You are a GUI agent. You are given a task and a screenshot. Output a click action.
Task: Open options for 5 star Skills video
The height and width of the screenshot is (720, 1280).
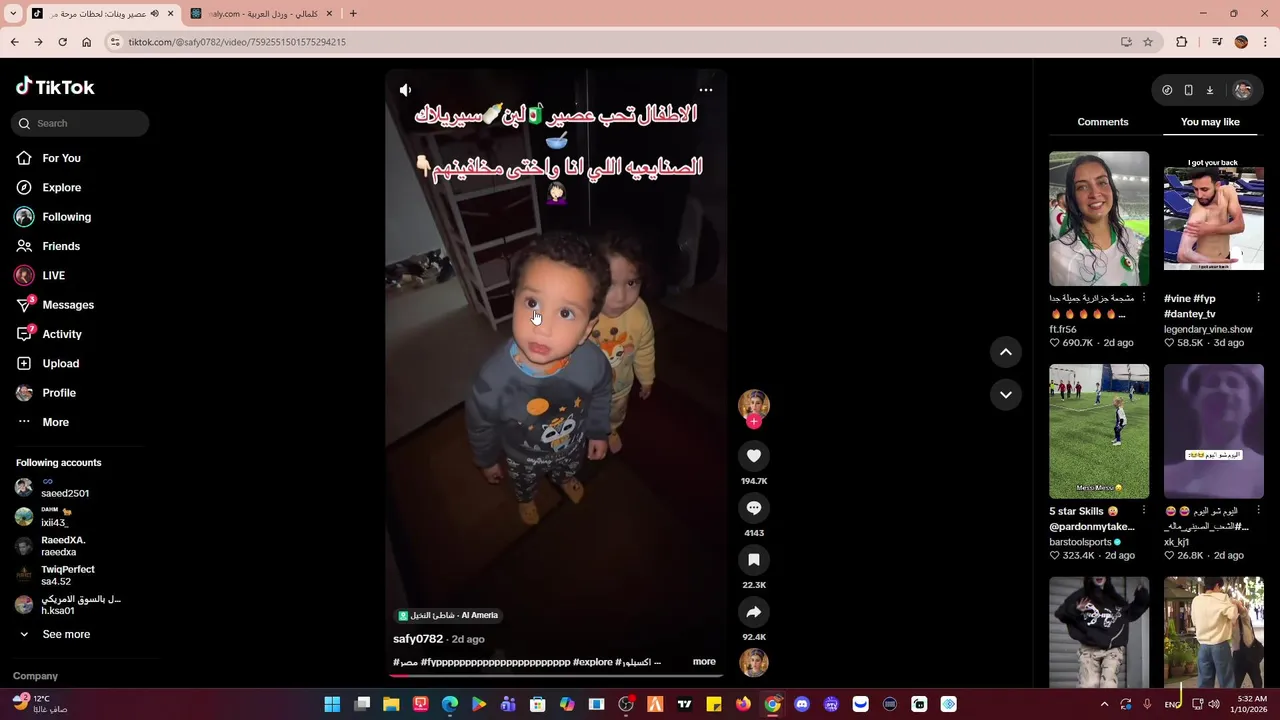(1144, 511)
